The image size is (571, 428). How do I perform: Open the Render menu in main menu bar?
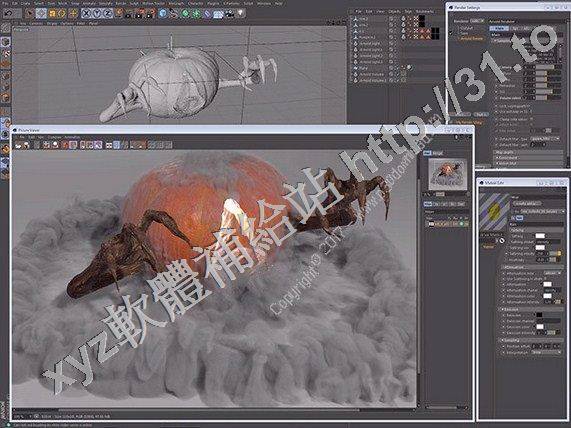tap(121, 3)
